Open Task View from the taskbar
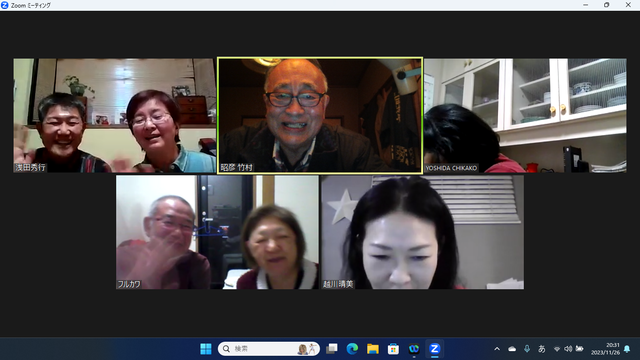 (x=331, y=349)
